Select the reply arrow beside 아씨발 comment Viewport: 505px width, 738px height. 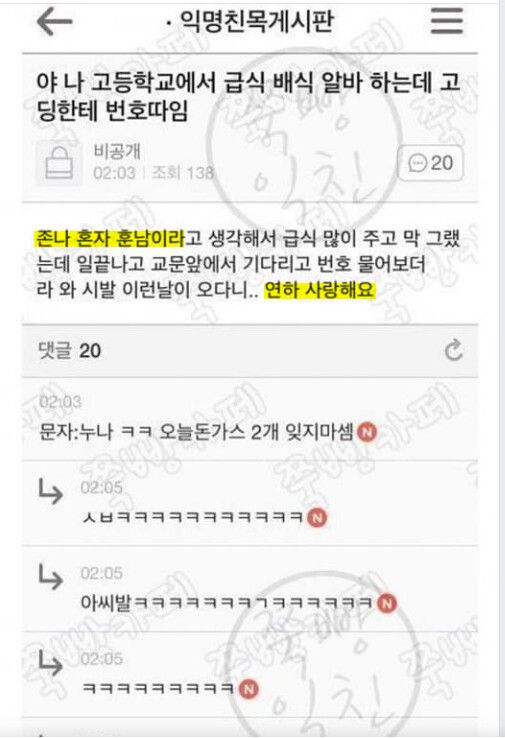(50, 577)
